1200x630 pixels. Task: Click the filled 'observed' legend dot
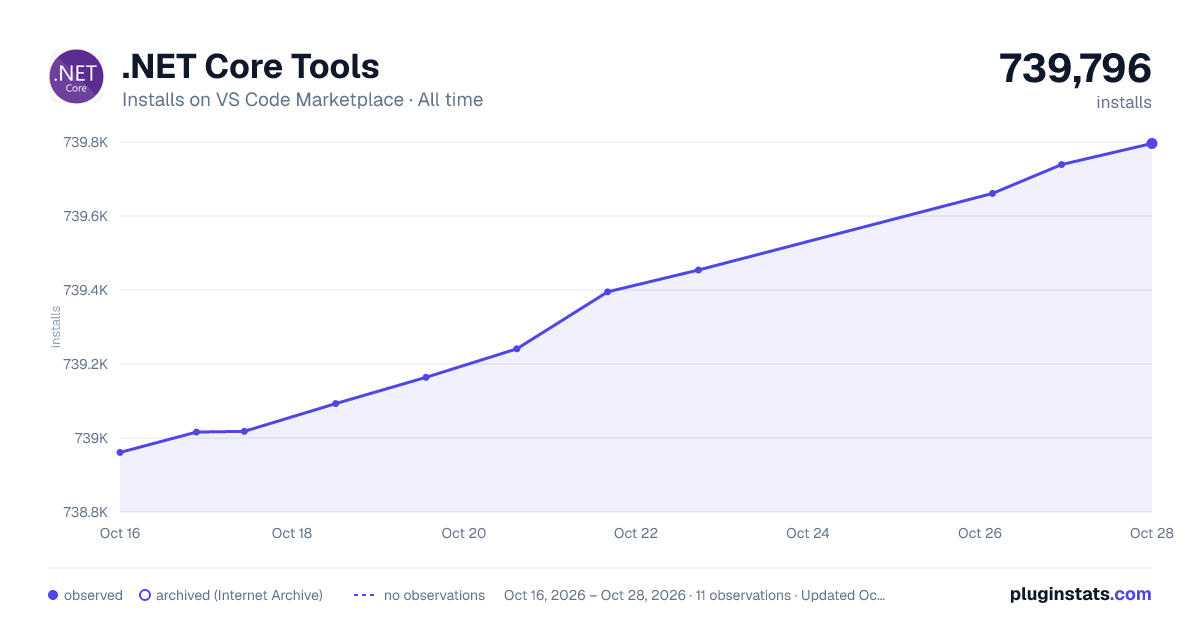53,595
